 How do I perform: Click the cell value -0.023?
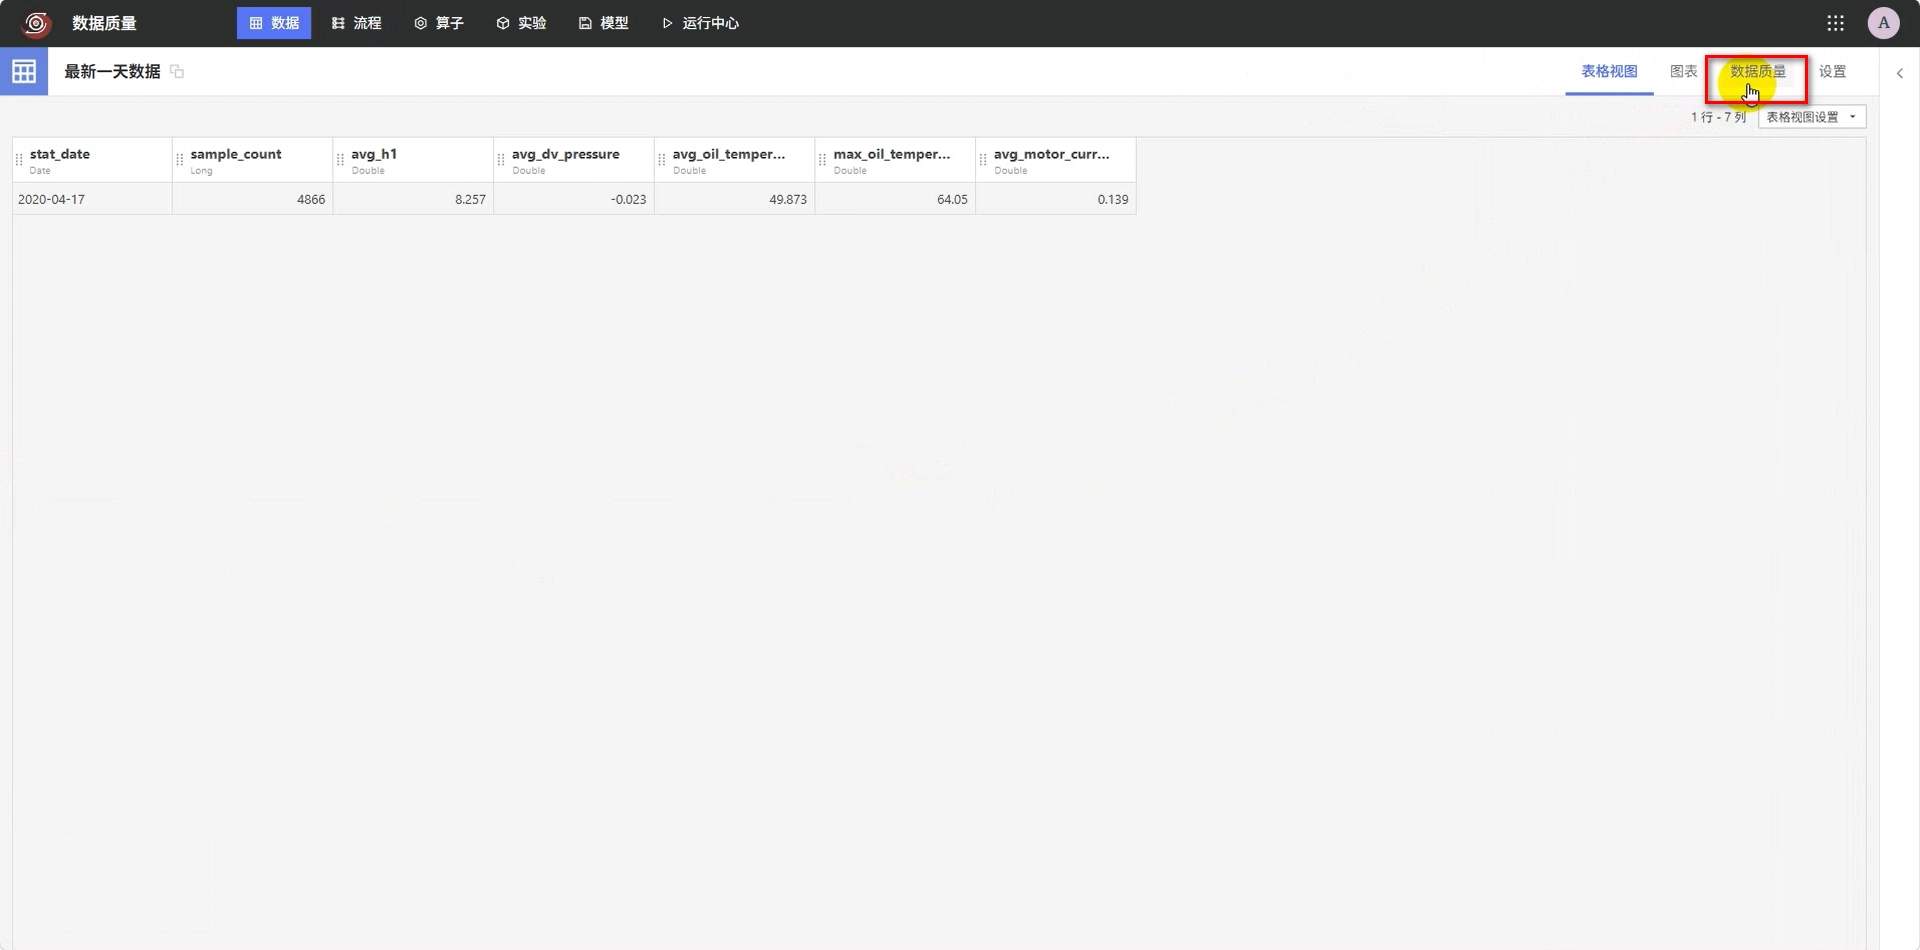[574, 199]
